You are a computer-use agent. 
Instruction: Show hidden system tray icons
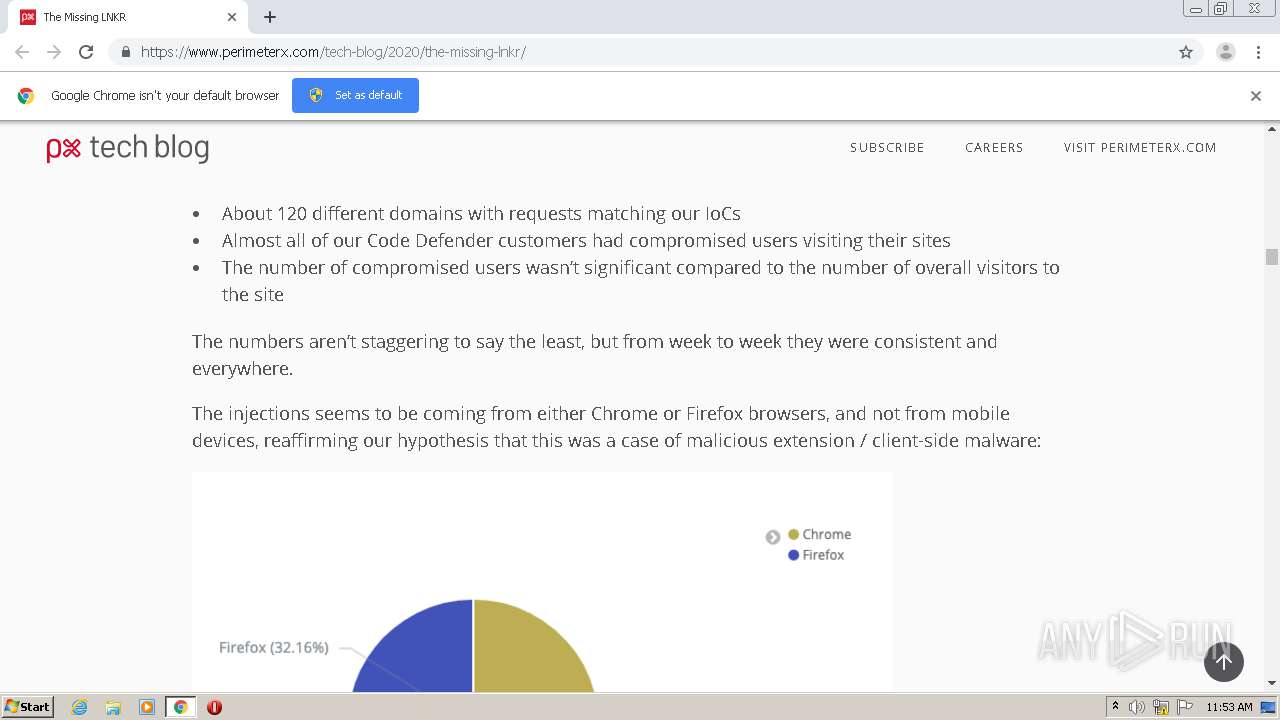click(x=1115, y=707)
